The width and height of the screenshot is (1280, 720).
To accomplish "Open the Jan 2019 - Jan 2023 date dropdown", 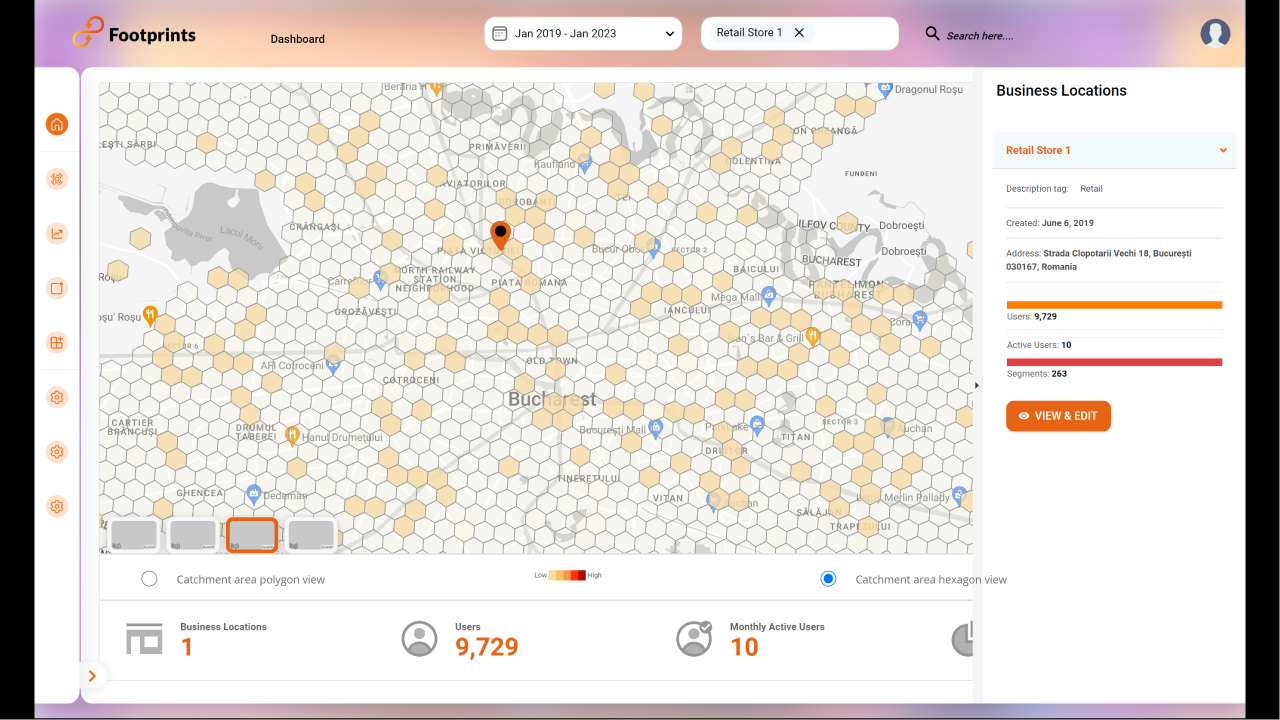I will (583, 33).
